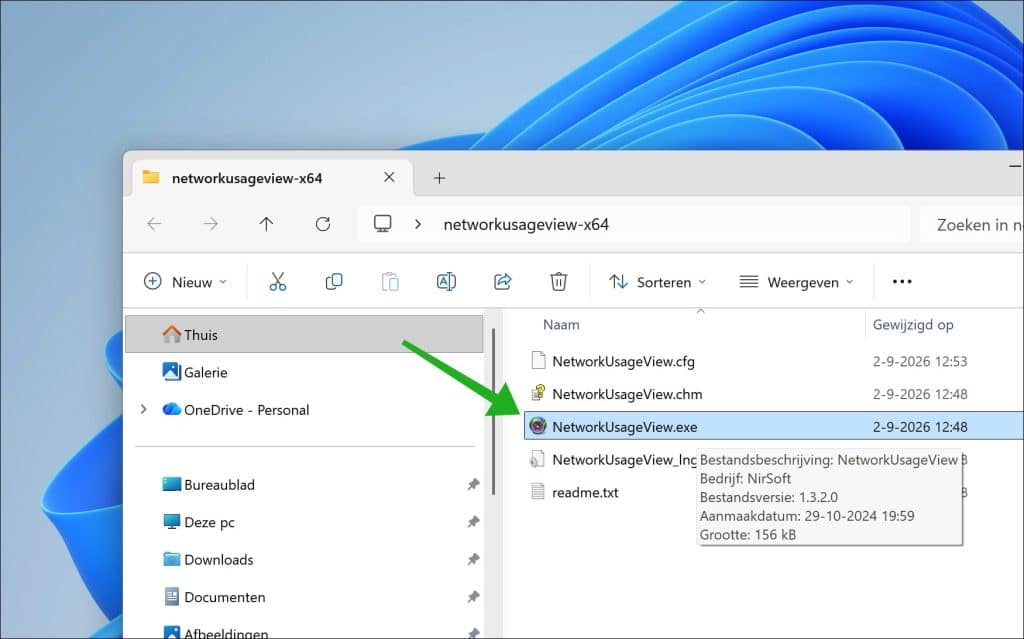
Task: Open the Weergeven dropdown
Action: point(796,282)
